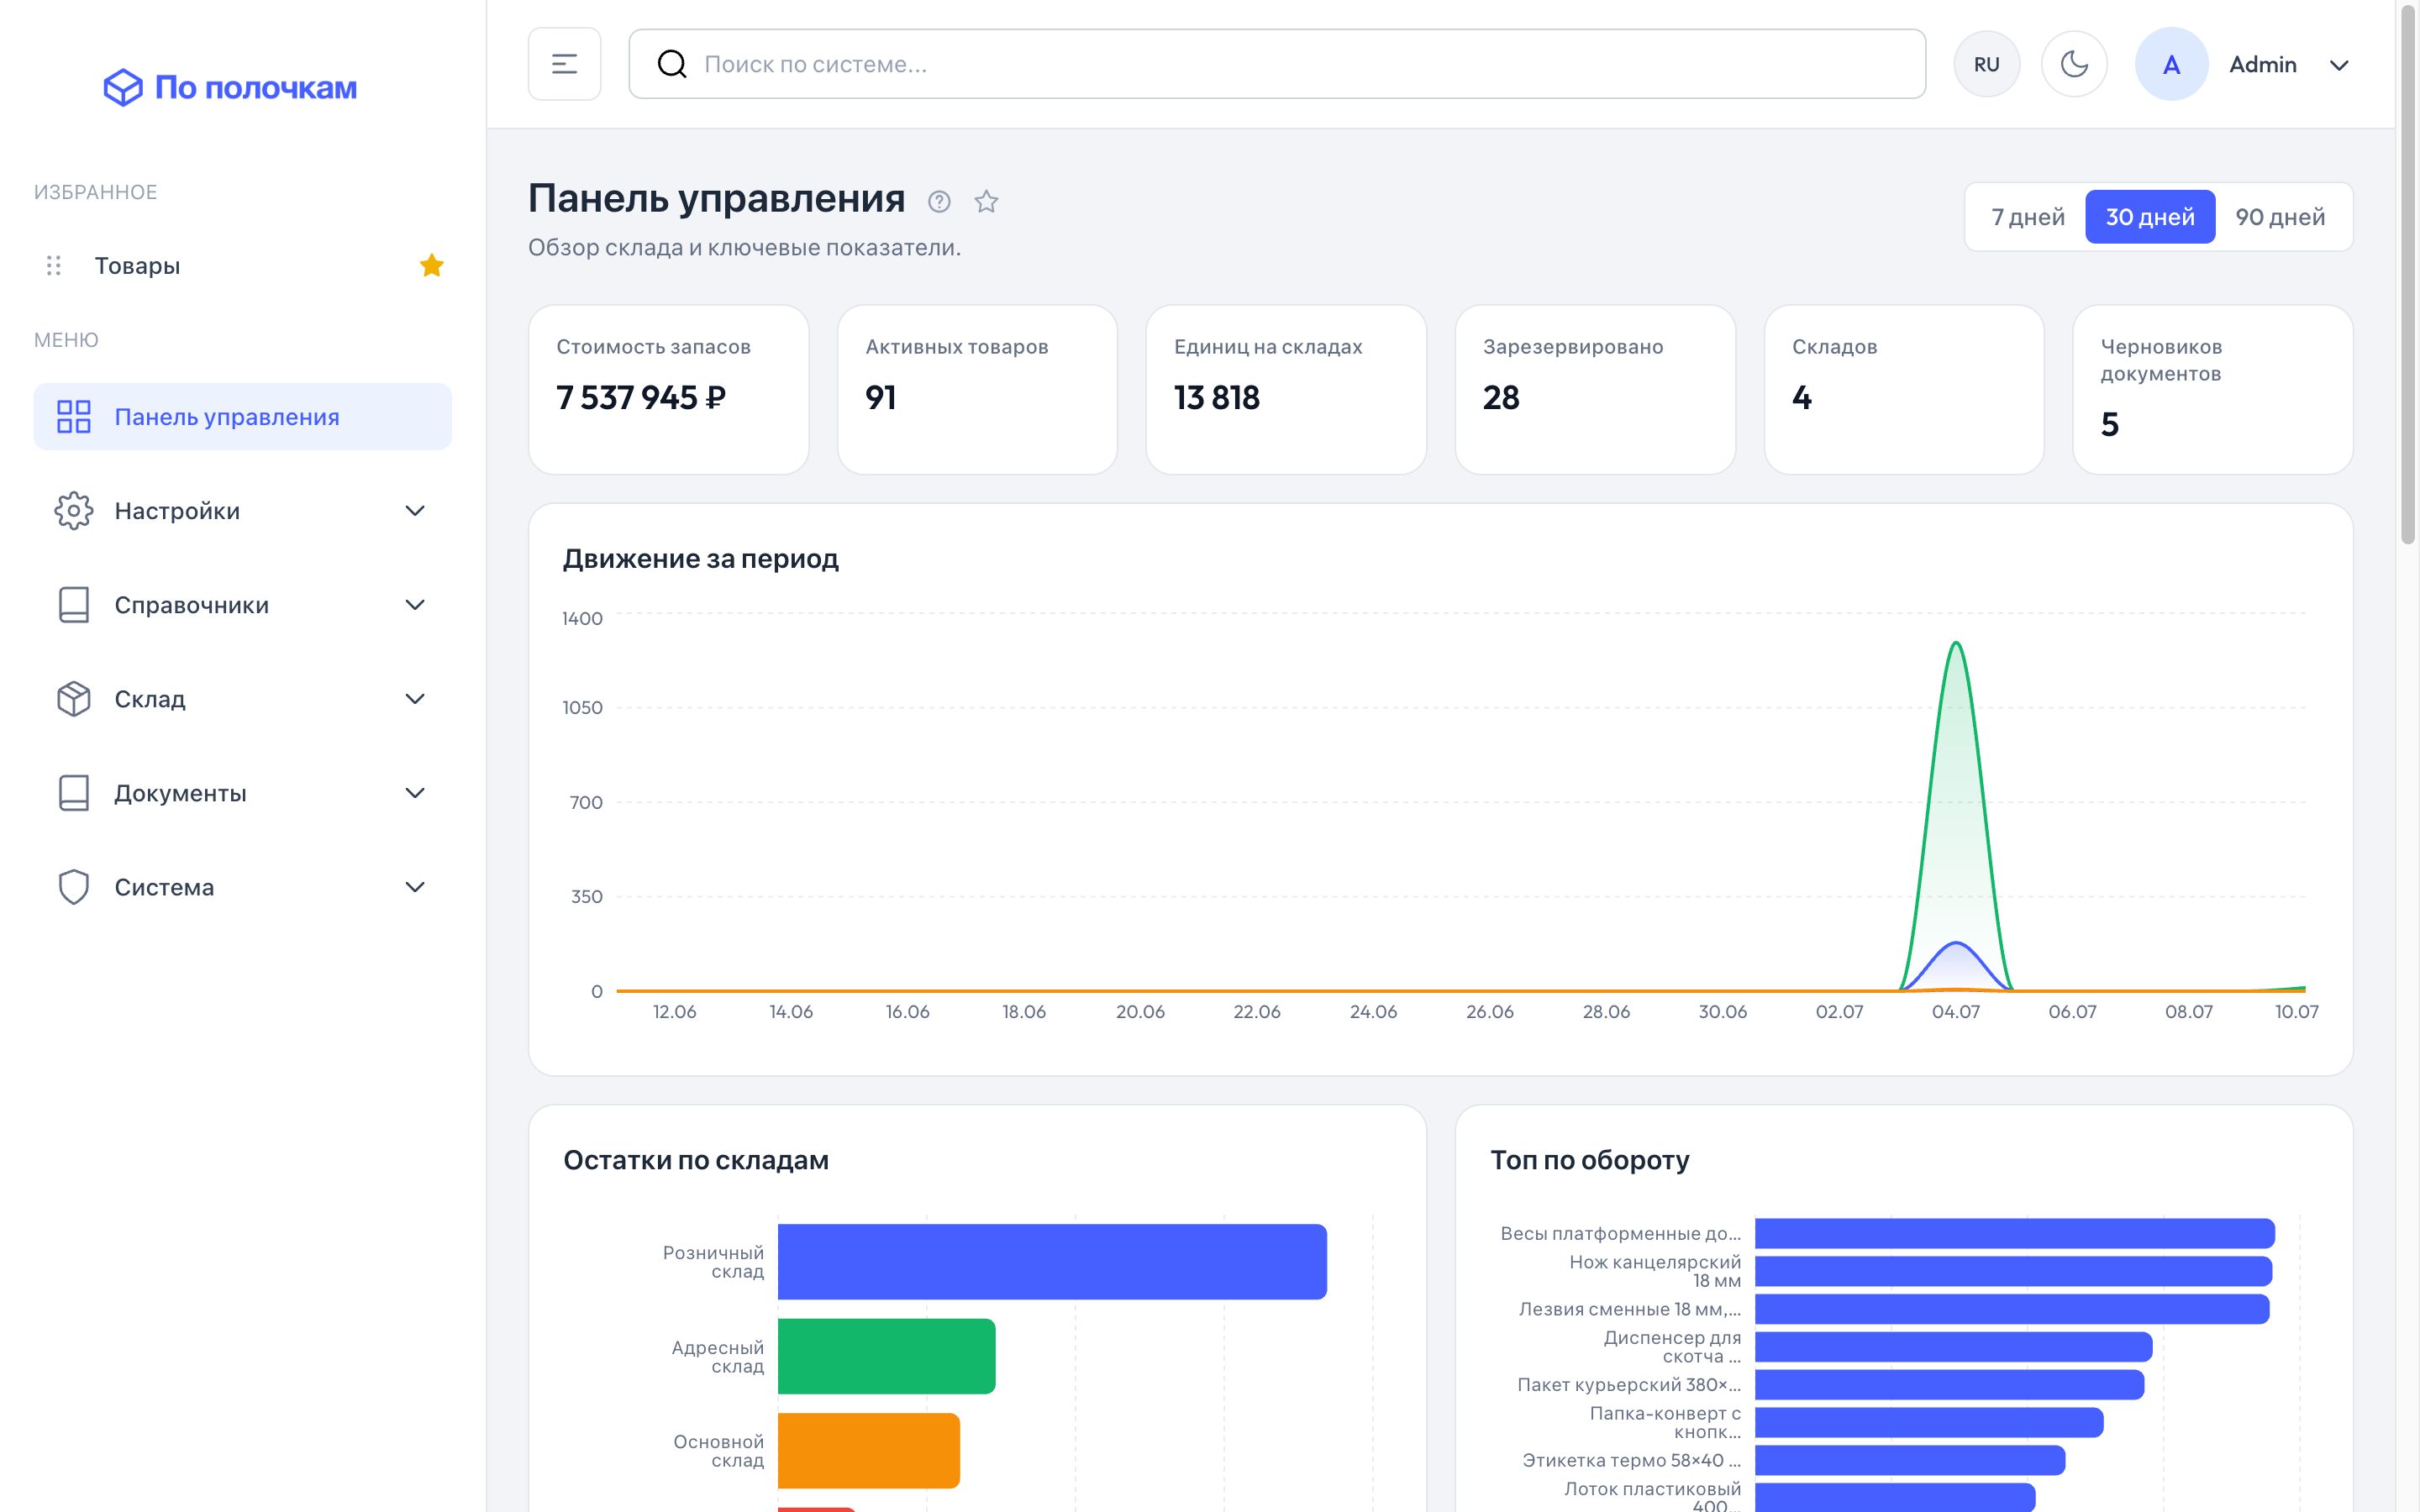
Task: Click the dashboard grid icon
Action: 73,416
